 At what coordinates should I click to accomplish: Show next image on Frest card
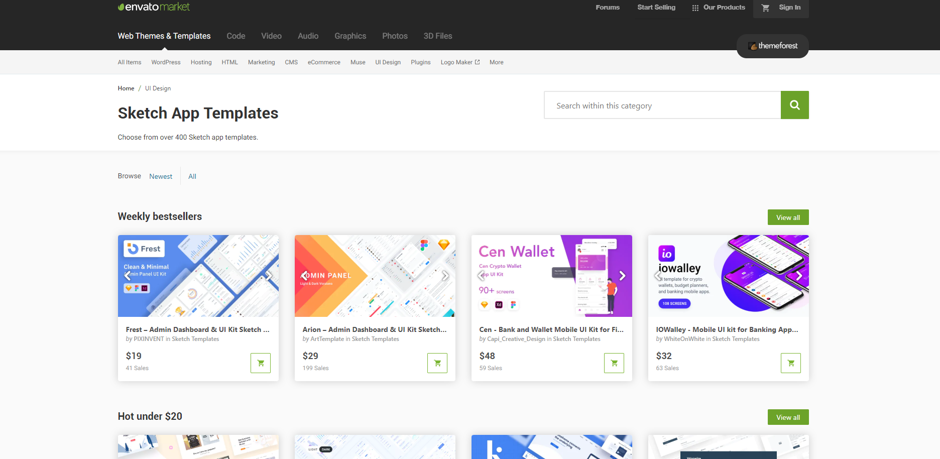click(269, 276)
